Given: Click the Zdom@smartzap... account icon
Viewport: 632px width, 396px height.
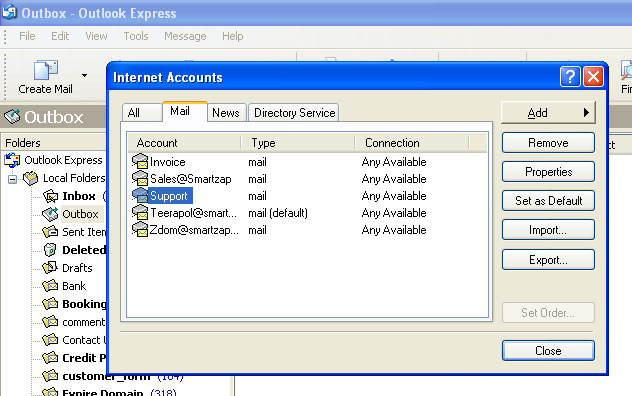Looking at the screenshot, I should point(140,229).
